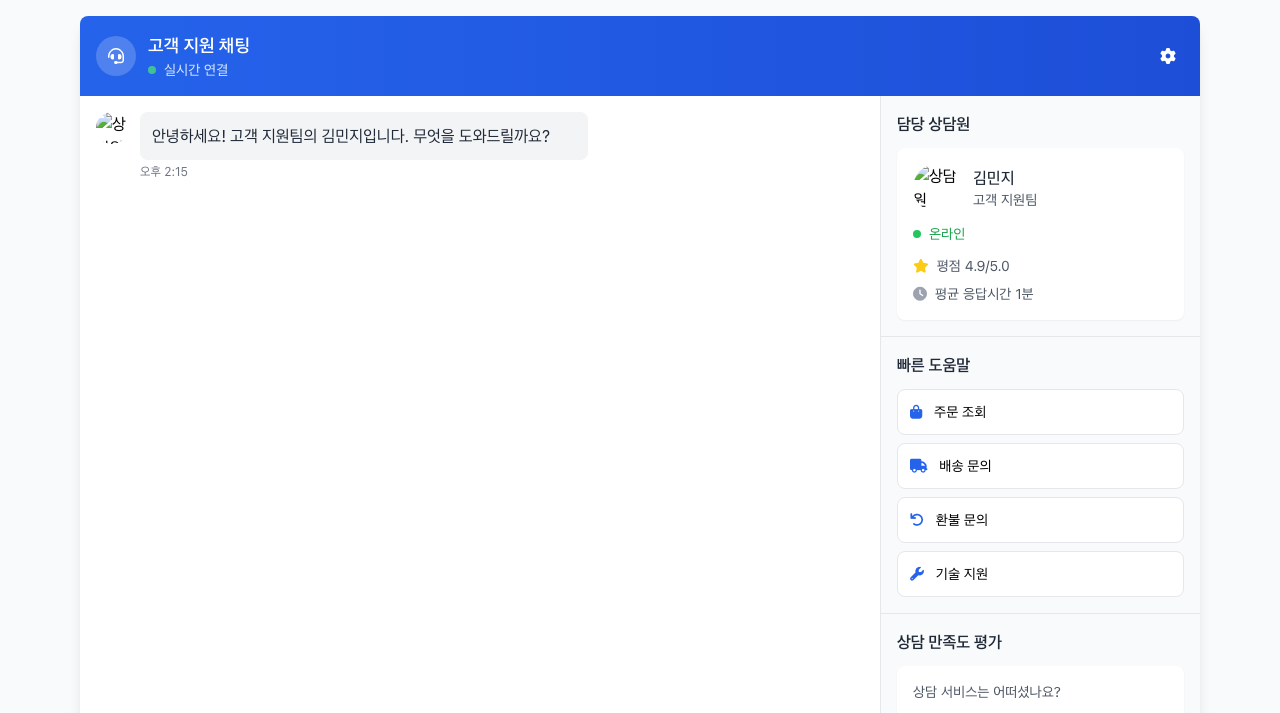
Task: Open the 기술 지원 quick help button
Action: tap(1040, 574)
